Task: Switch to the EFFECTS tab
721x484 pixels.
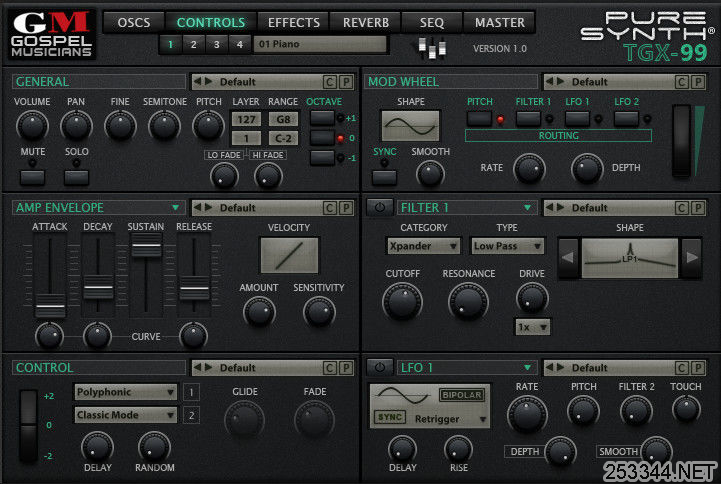Action: click(x=294, y=23)
